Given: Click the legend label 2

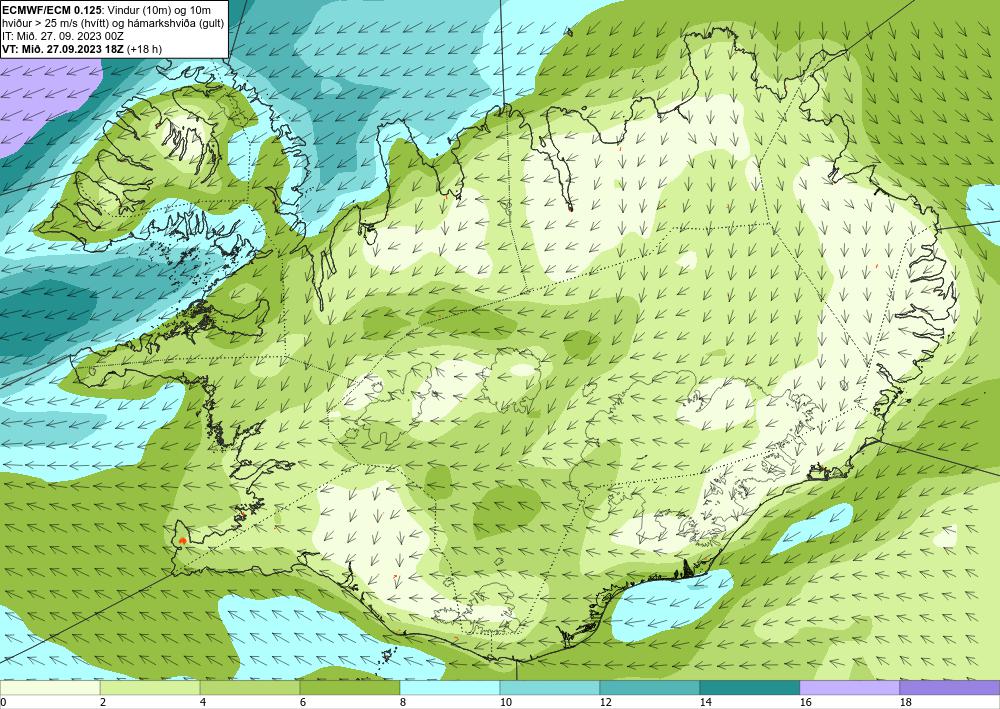Looking at the screenshot, I should coord(102,702).
